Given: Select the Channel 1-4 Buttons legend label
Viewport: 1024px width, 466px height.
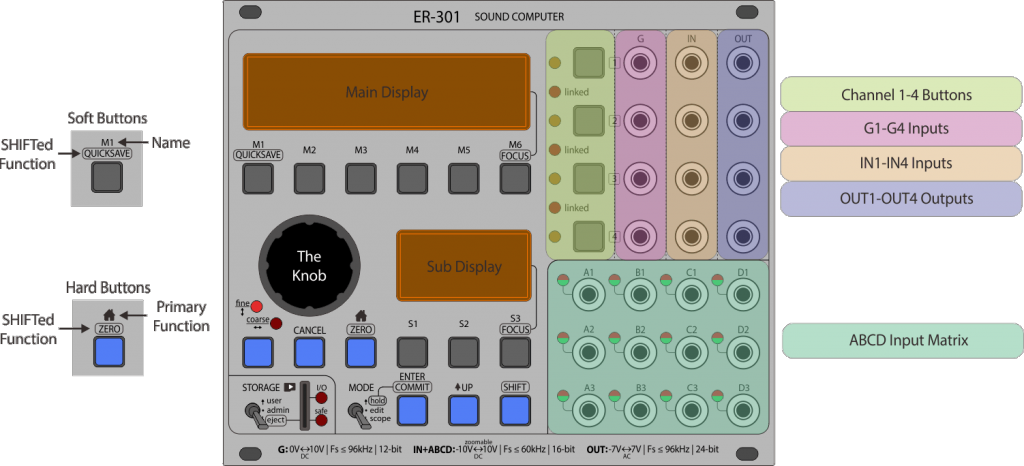Looking at the screenshot, I should (901, 95).
